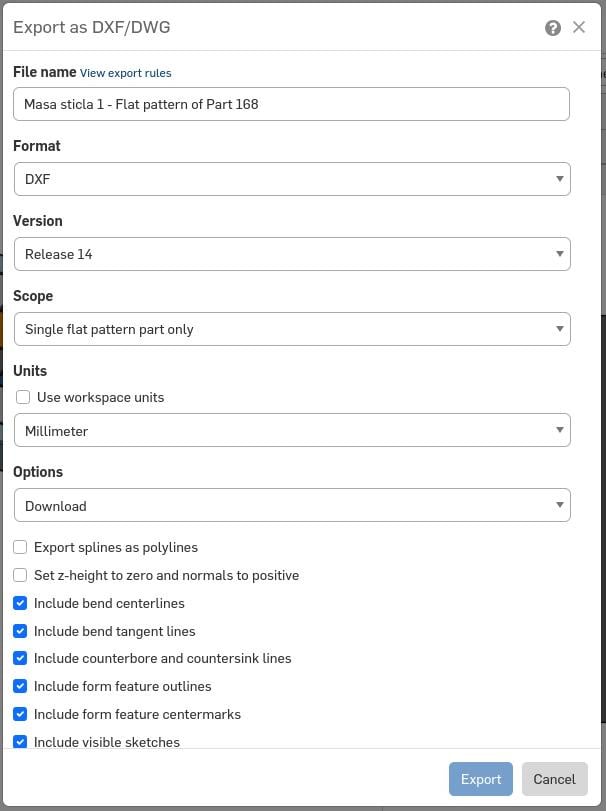
Task: Click the View export rules link
Action: [x=126, y=73]
